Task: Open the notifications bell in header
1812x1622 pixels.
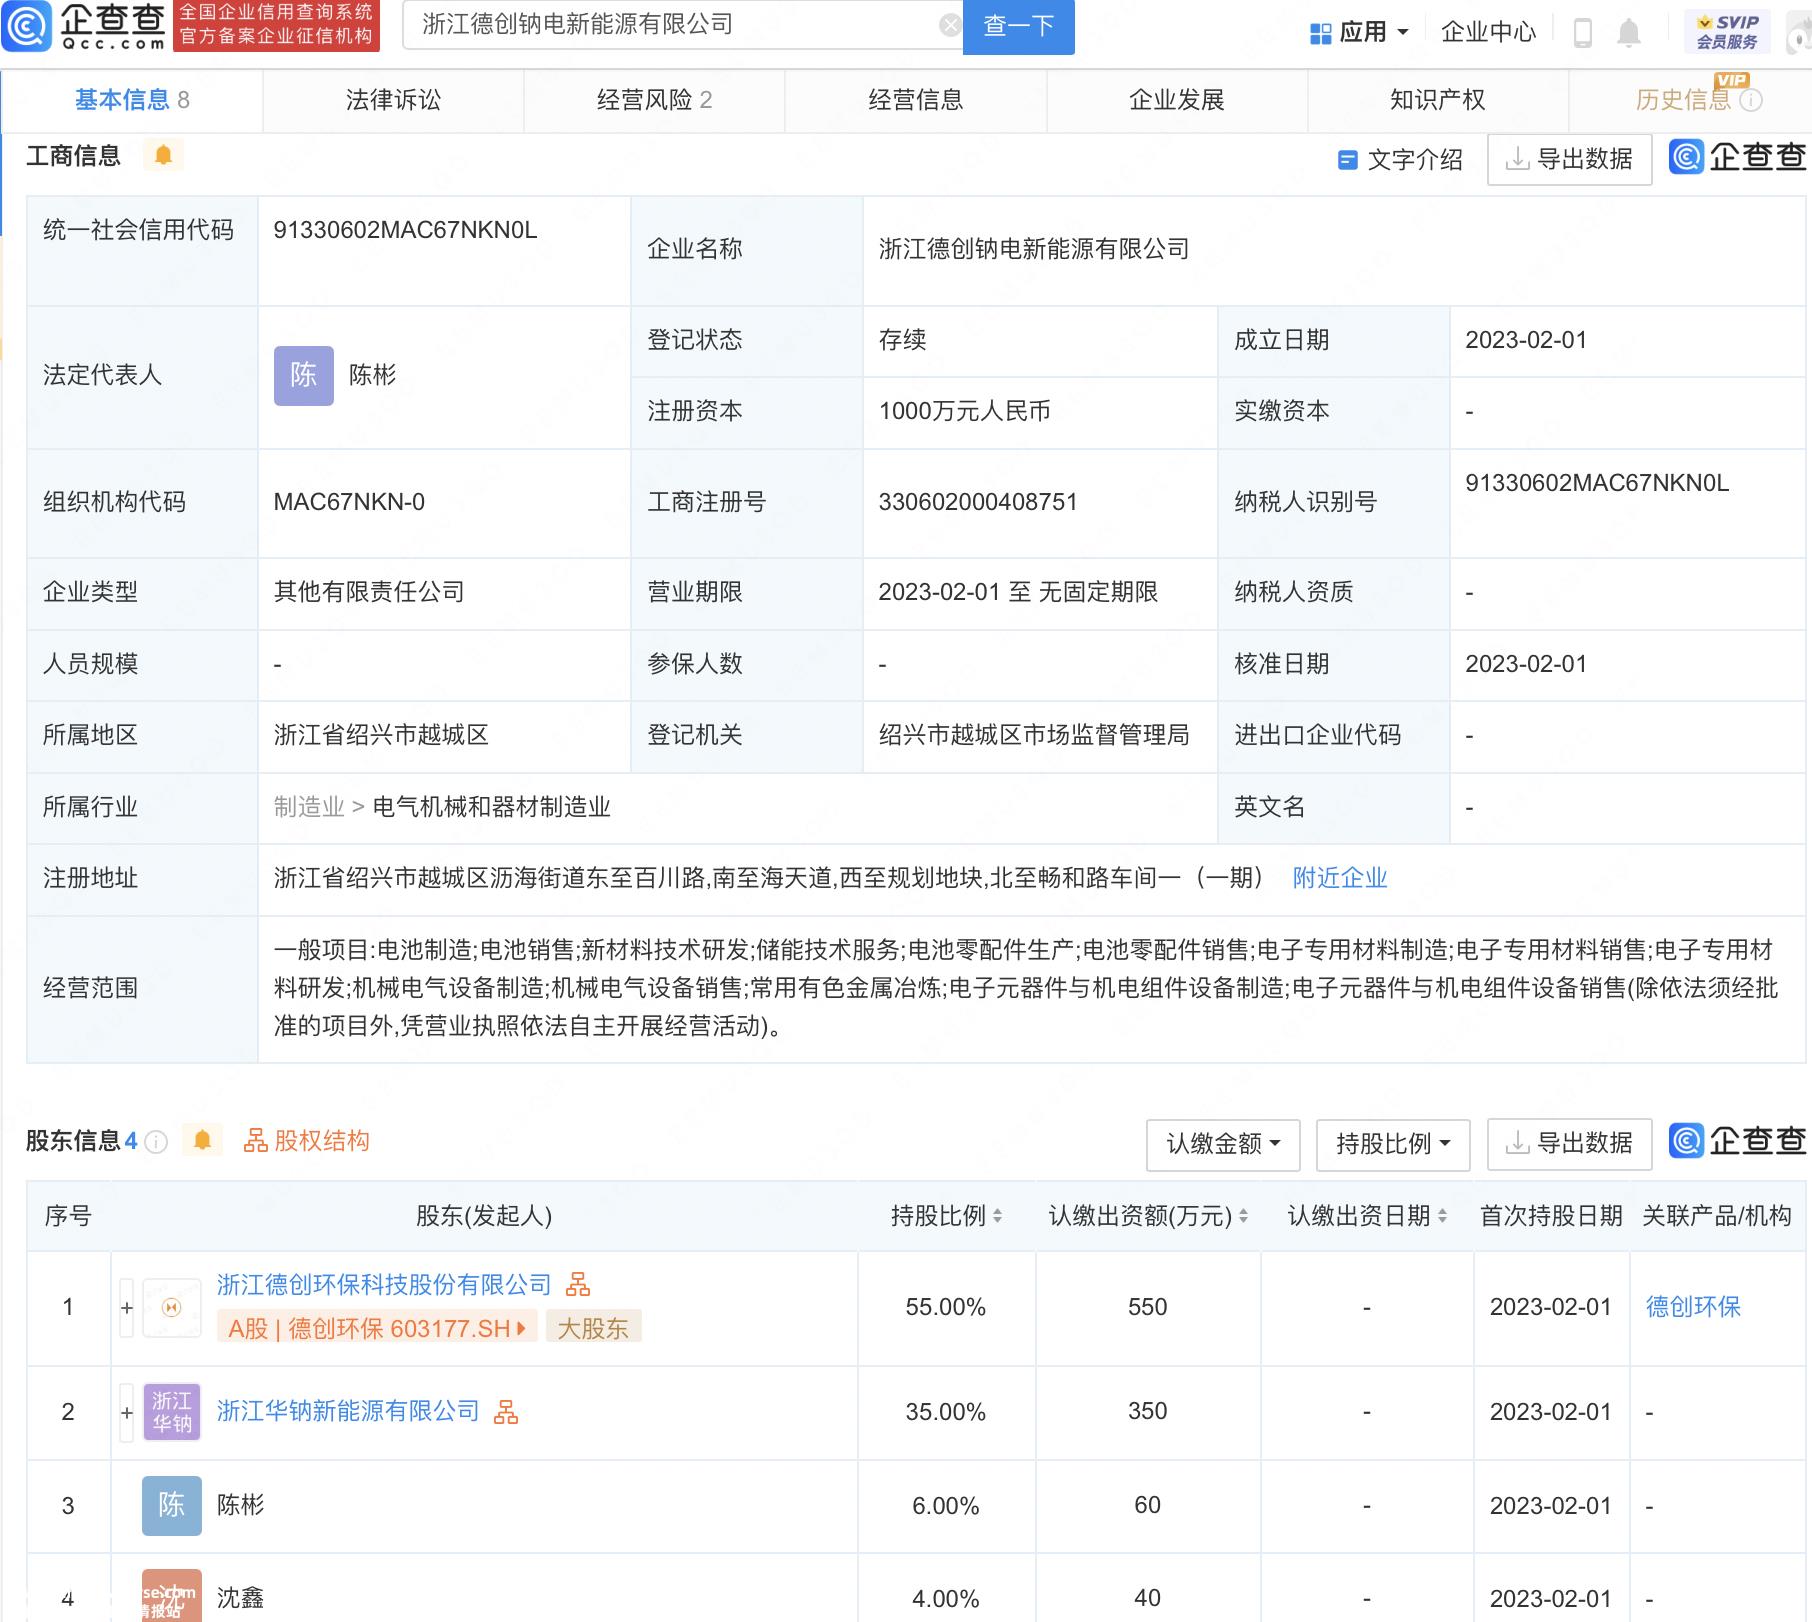Action: pyautogui.click(x=1629, y=33)
